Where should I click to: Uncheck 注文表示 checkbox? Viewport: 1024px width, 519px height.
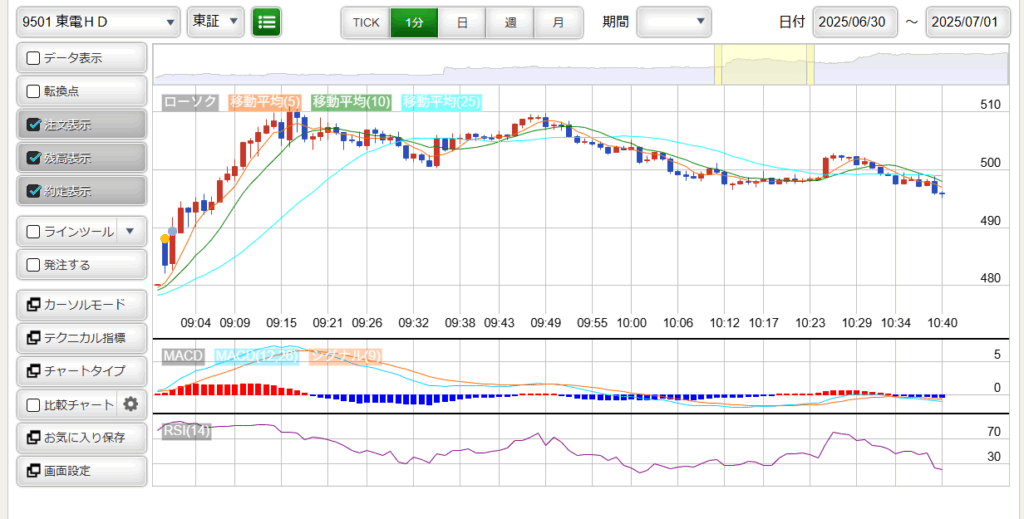33,125
